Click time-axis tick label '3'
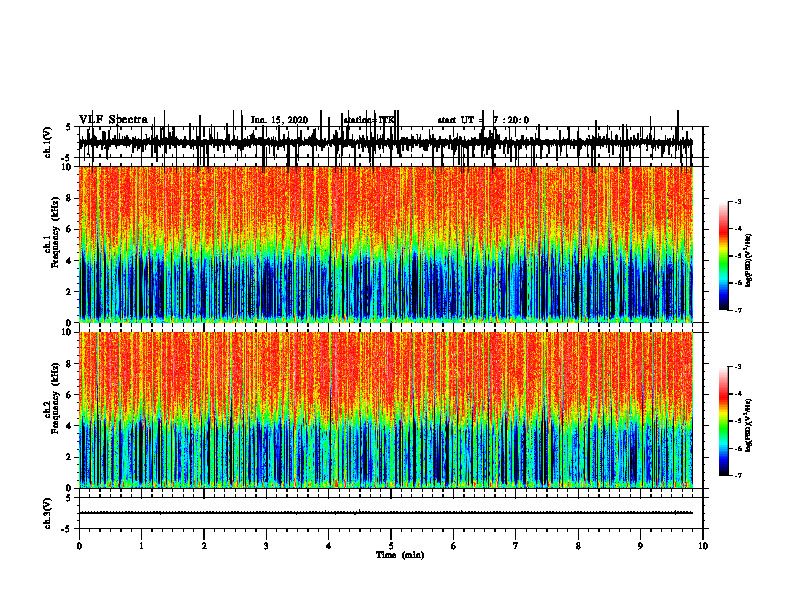The width and height of the screenshot is (792, 612). (x=266, y=546)
